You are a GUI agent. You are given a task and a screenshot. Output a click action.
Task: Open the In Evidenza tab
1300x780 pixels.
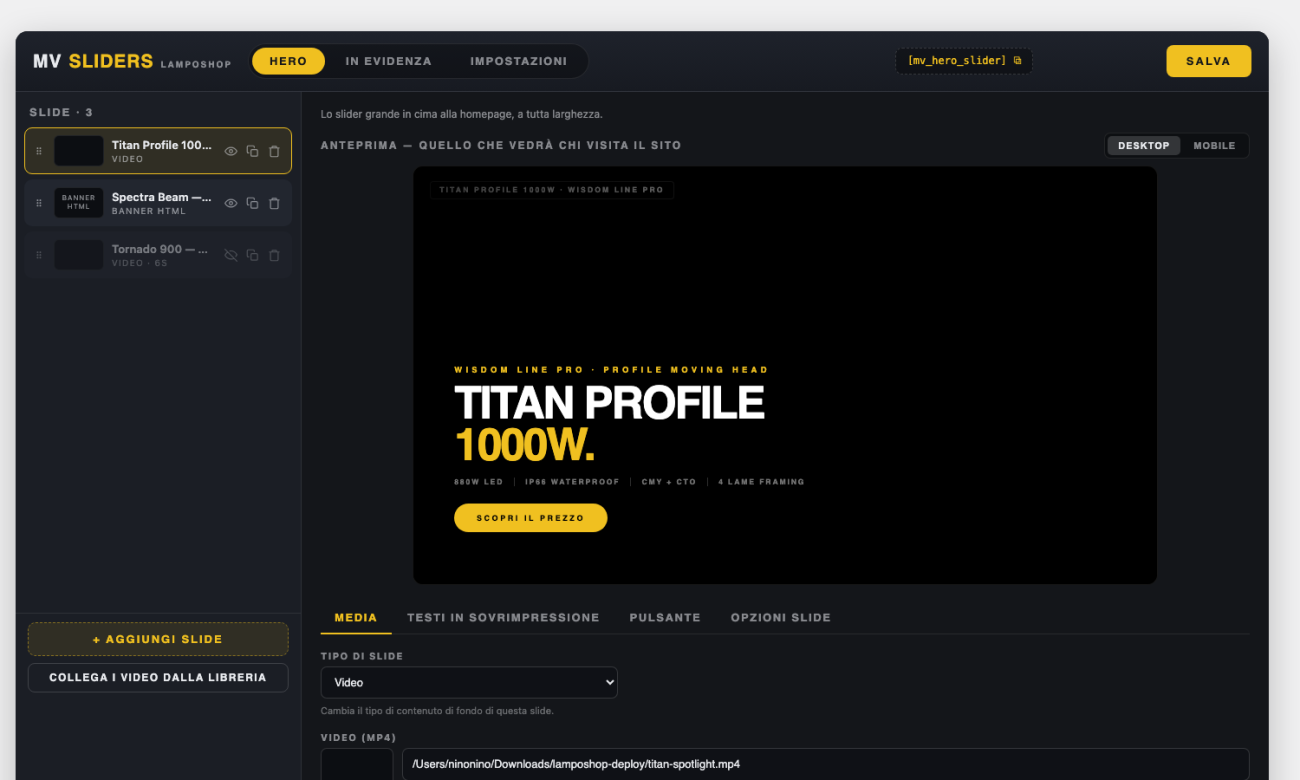[x=389, y=61]
